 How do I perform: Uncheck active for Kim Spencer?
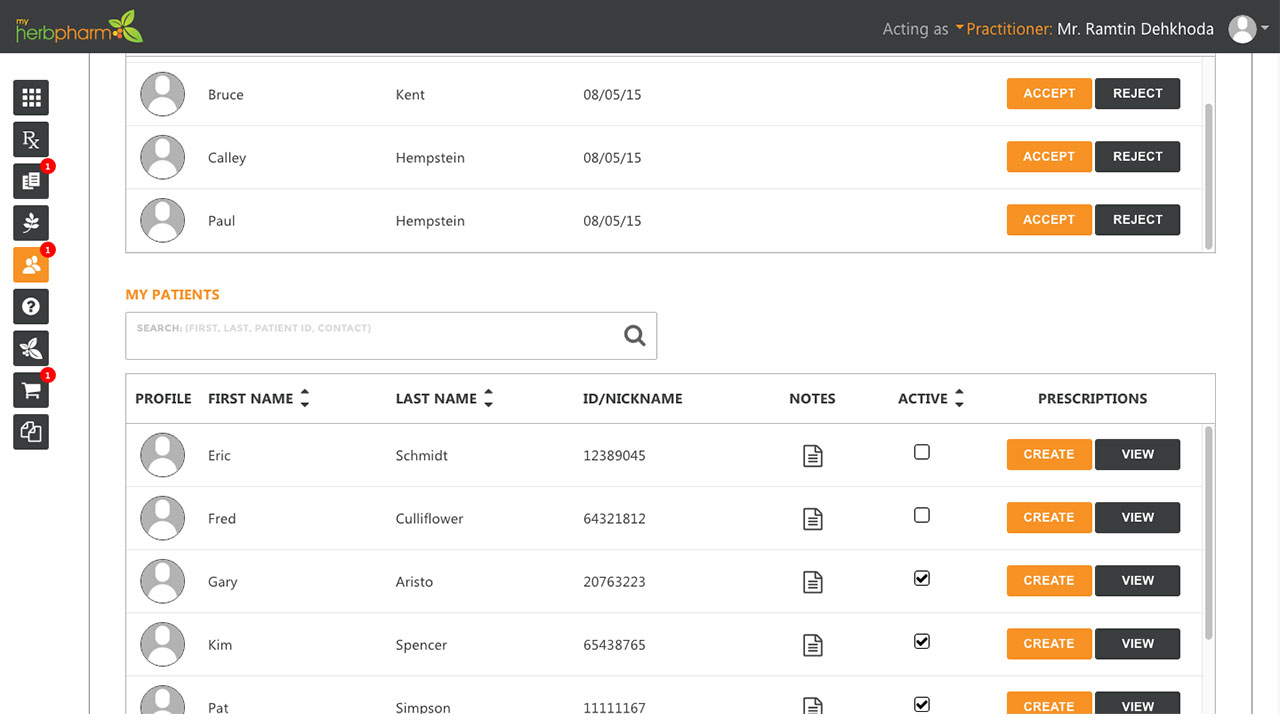922,641
